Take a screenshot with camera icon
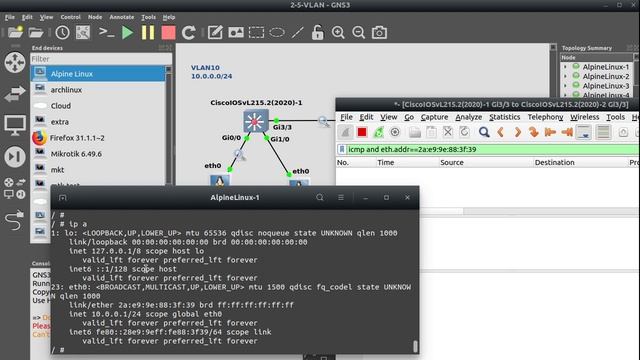 point(379,32)
